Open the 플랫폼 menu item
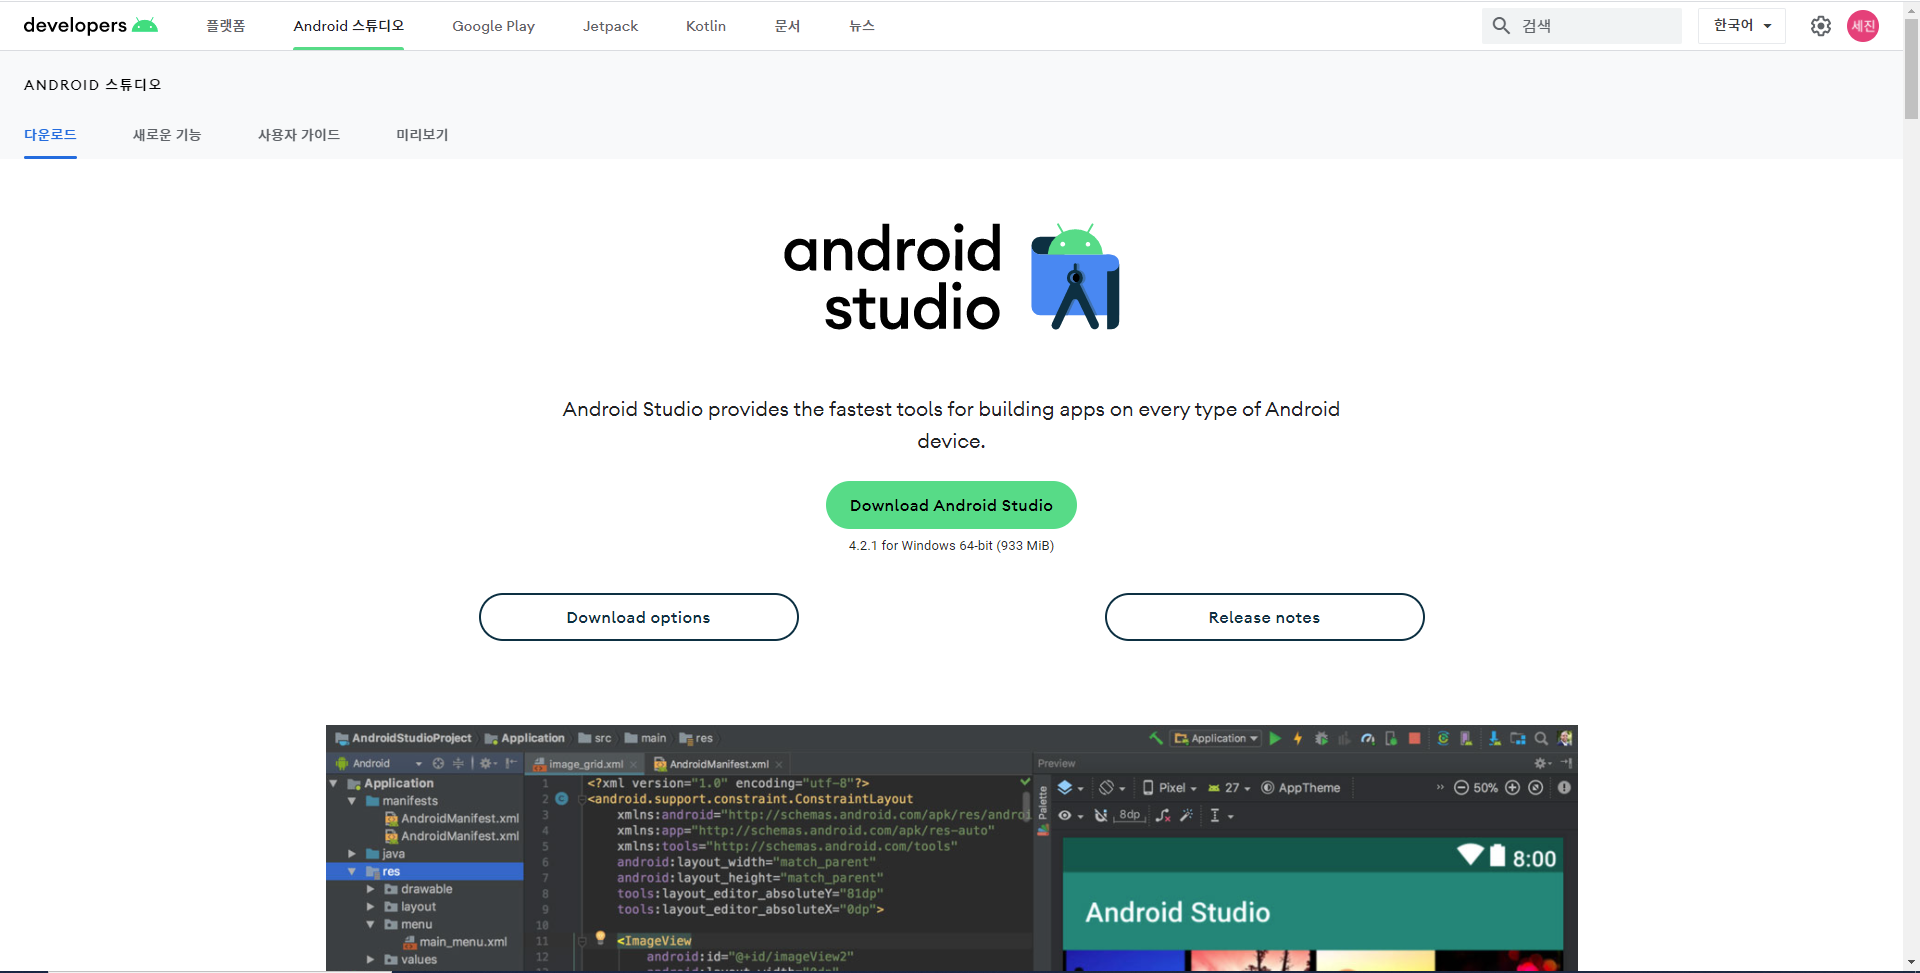Viewport: 1920px width, 973px height. click(x=226, y=26)
